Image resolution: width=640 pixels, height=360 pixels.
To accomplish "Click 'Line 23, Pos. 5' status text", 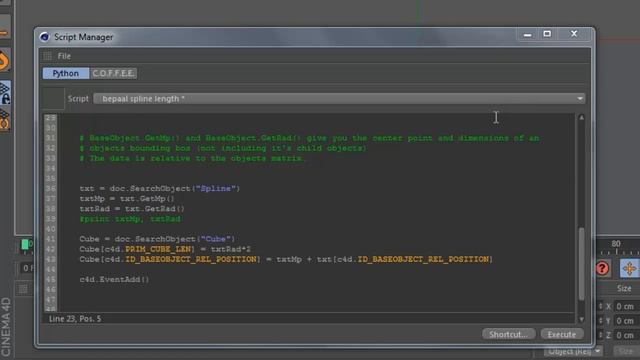I will point(75,319).
